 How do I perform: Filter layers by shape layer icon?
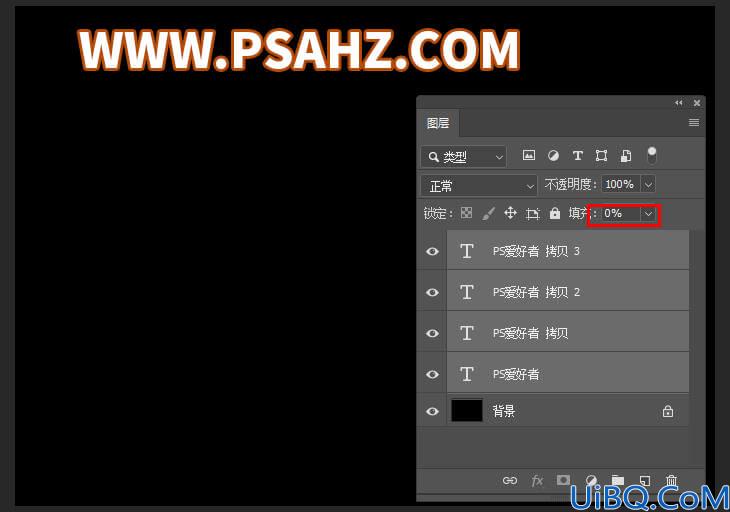pos(602,155)
